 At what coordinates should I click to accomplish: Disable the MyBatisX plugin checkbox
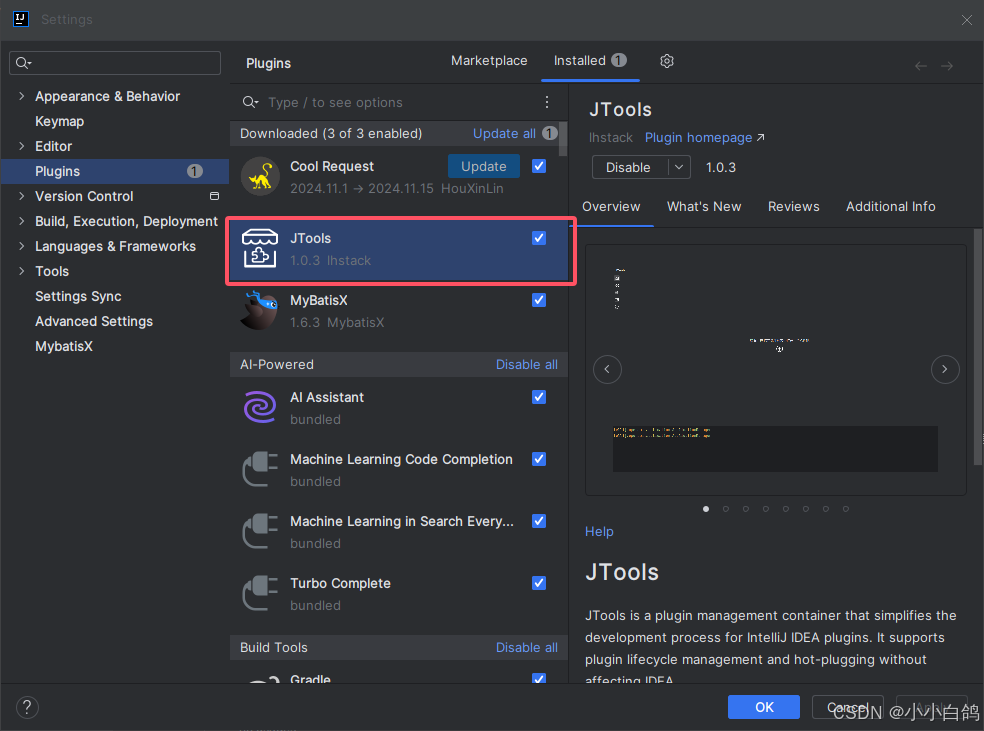click(538, 300)
